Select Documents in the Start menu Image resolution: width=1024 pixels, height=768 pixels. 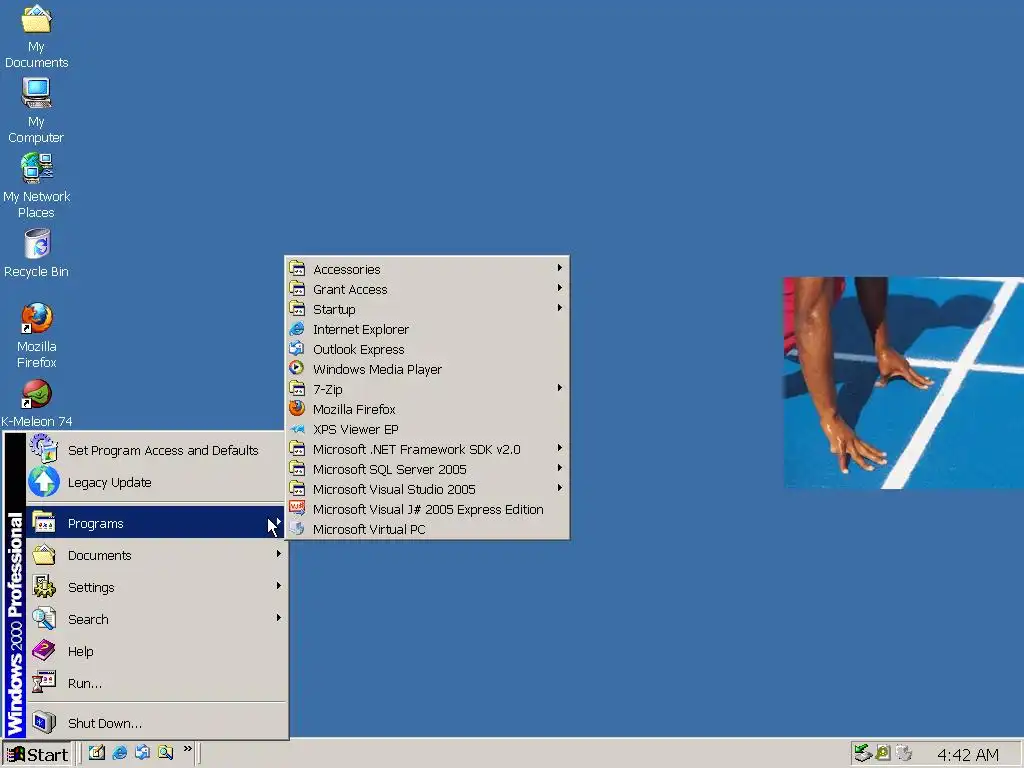pos(155,554)
